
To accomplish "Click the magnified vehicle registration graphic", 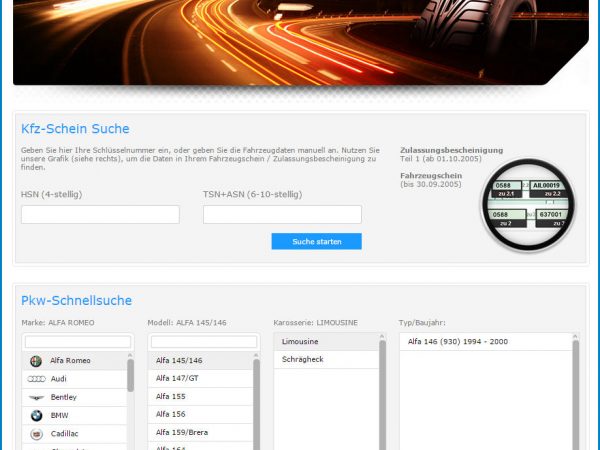I will click(528, 205).
